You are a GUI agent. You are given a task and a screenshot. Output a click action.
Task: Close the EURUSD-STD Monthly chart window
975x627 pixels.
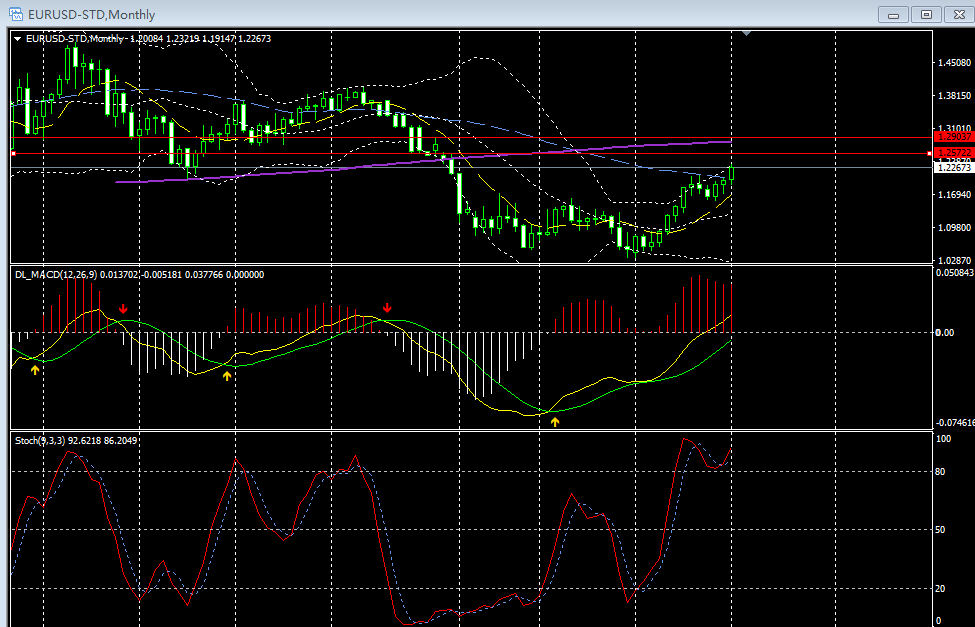pyautogui.click(x=957, y=14)
